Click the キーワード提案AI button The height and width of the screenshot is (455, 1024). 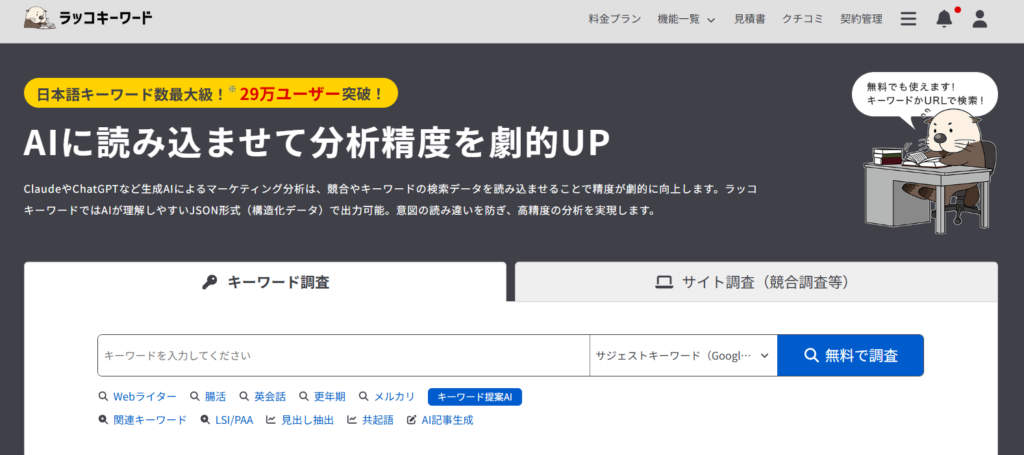point(475,397)
